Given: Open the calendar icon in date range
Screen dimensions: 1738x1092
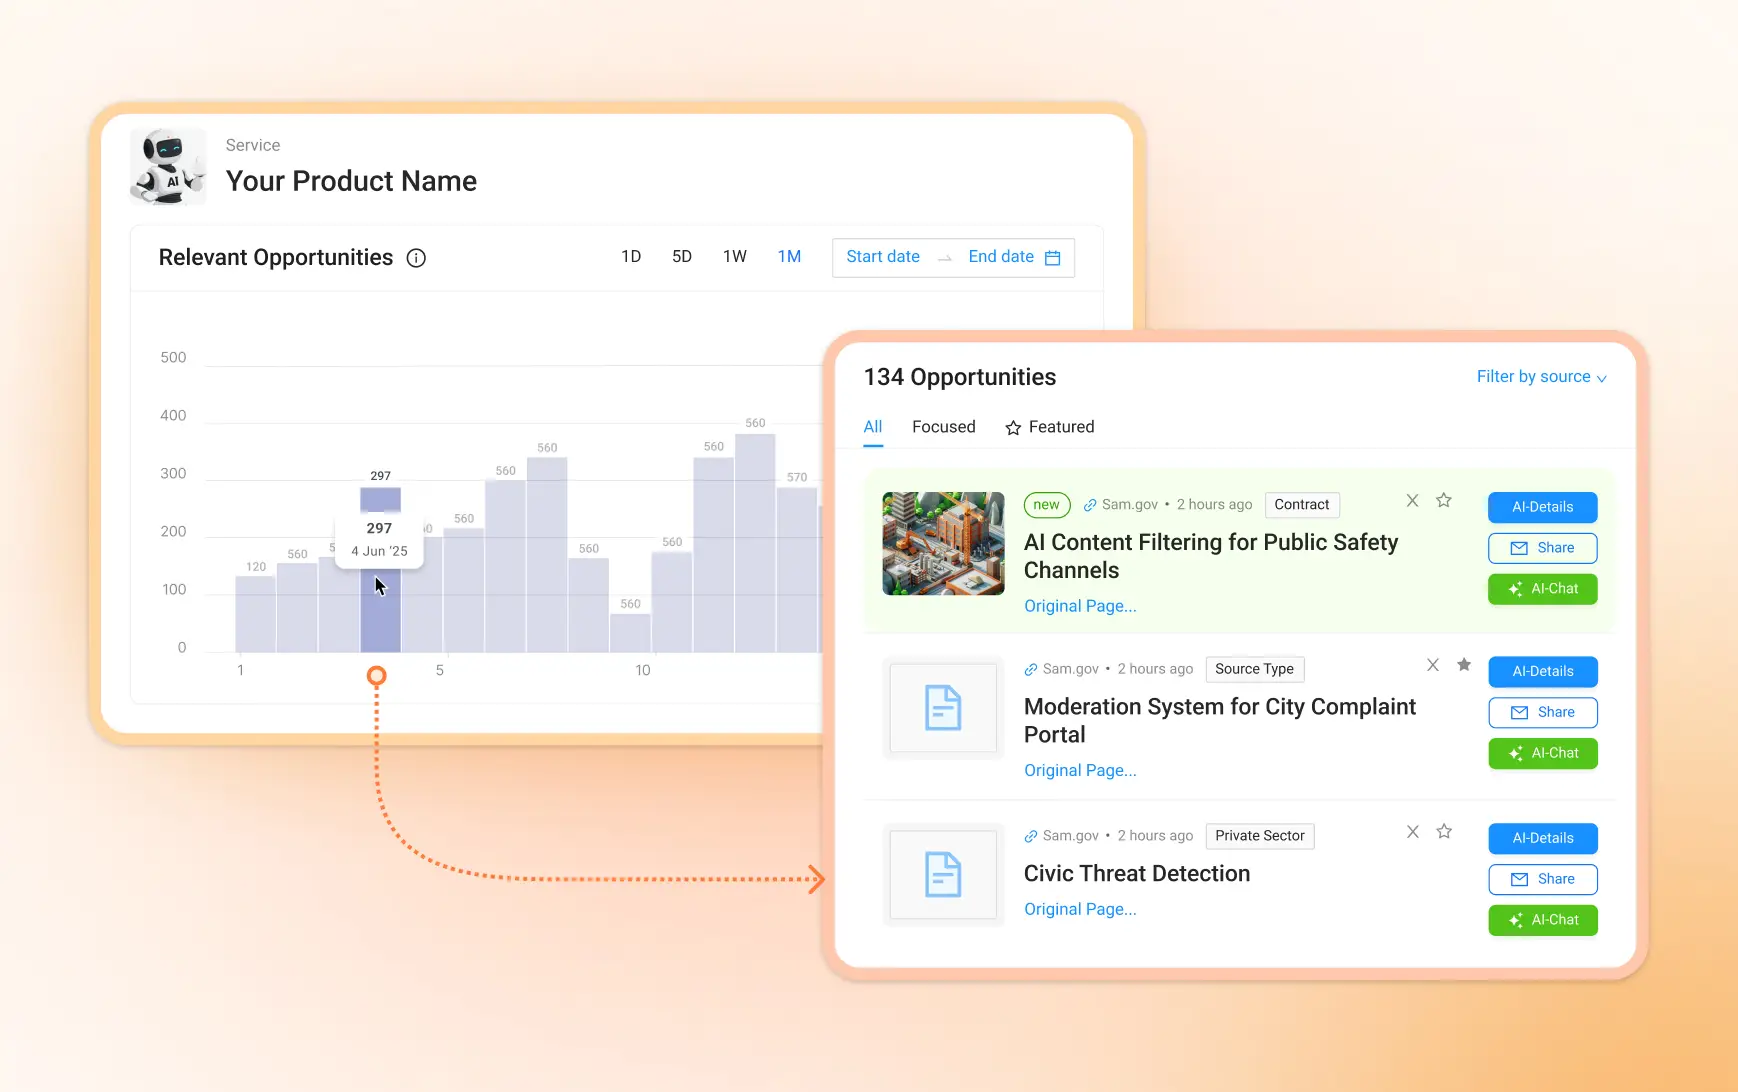Looking at the screenshot, I should pos(1052,258).
